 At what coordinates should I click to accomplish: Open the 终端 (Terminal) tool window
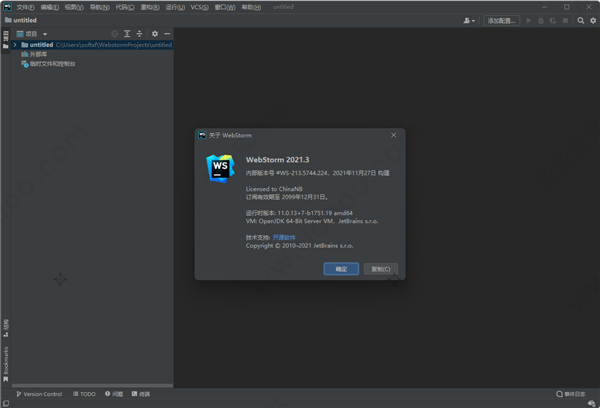(141, 394)
